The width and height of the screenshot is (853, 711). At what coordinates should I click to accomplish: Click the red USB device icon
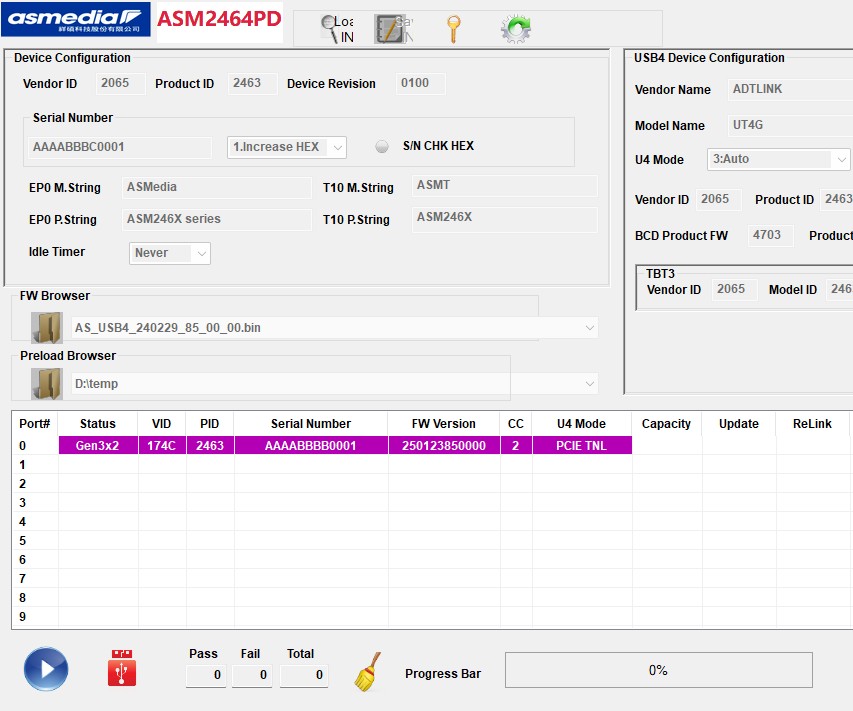pos(122,669)
